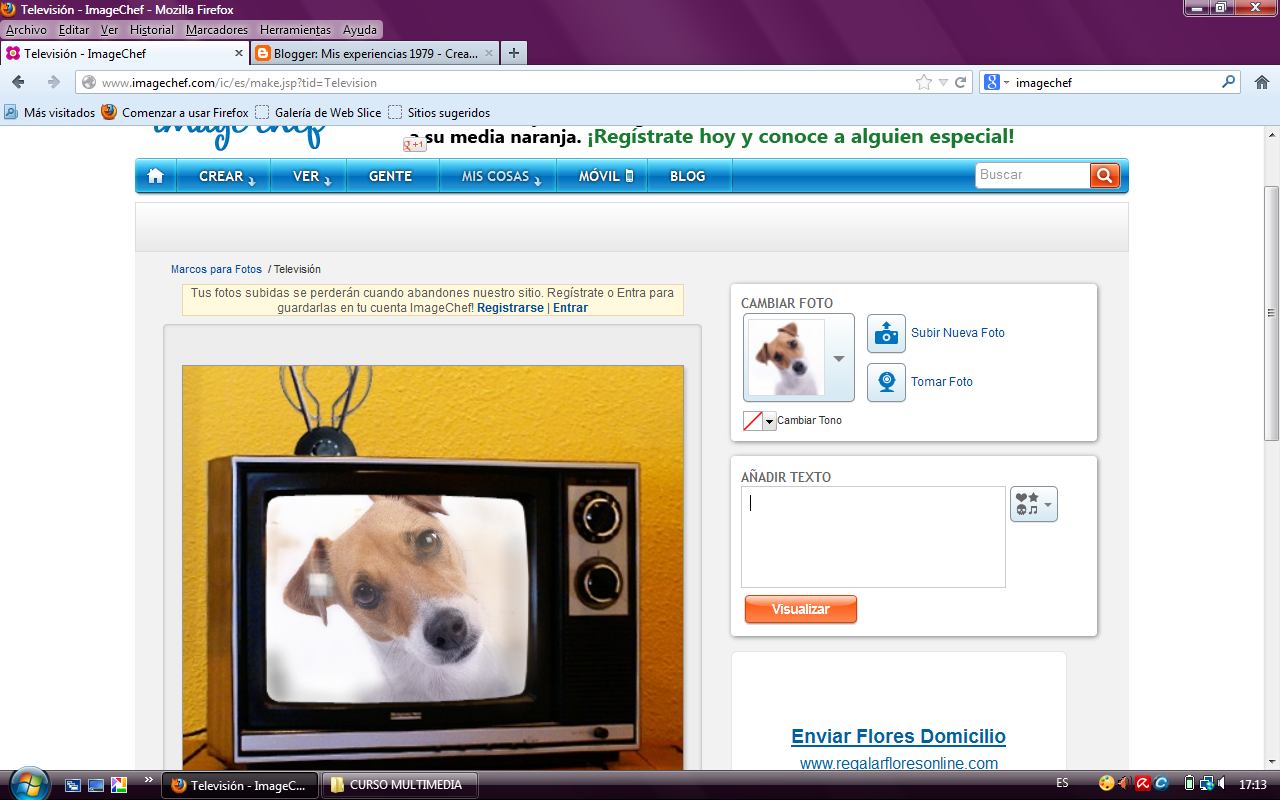Viewport: 1280px width, 800px height.
Task: Click the orange search magnifier icon
Action: click(1104, 175)
